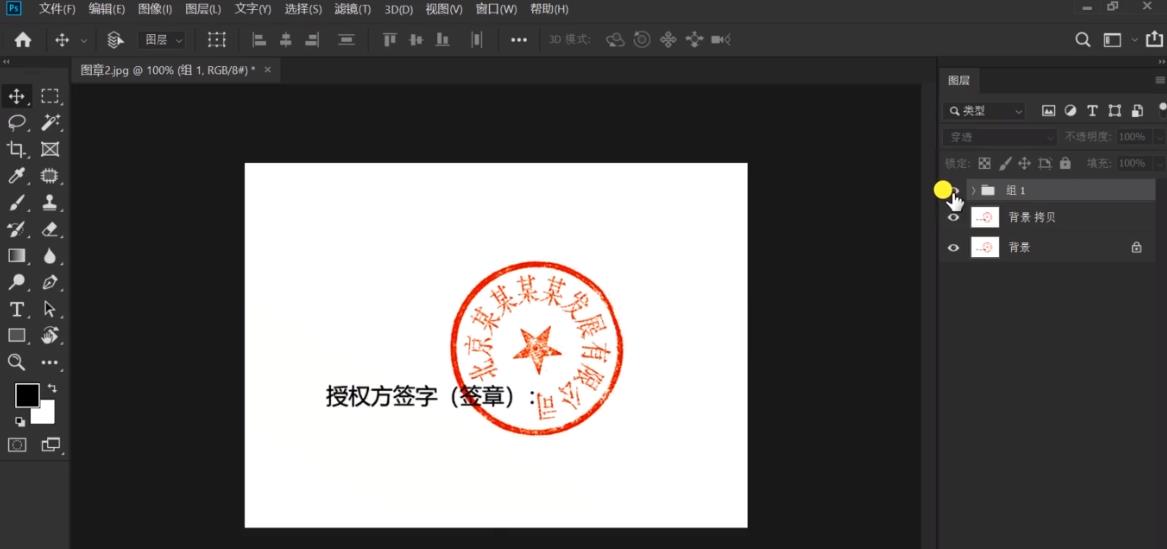Toggle Show Transform Controls option

point(217,40)
